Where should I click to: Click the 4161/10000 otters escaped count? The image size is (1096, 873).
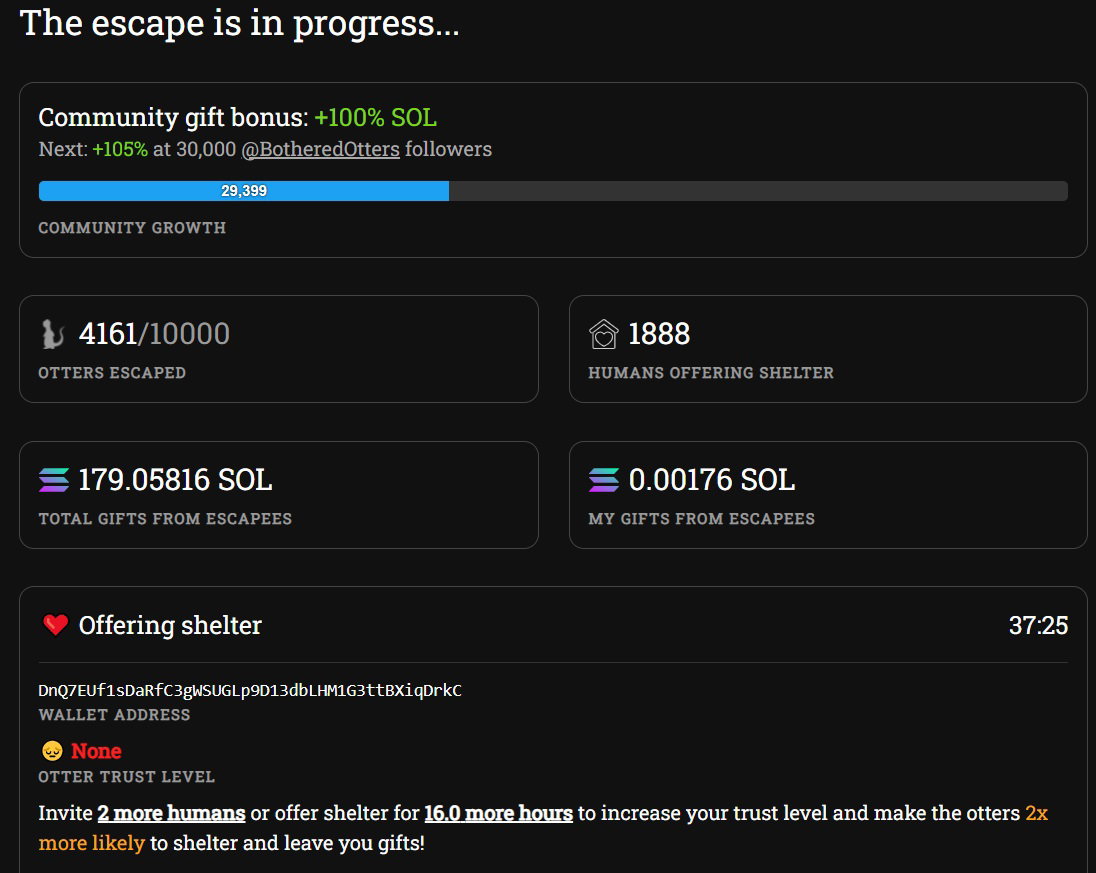[154, 334]
